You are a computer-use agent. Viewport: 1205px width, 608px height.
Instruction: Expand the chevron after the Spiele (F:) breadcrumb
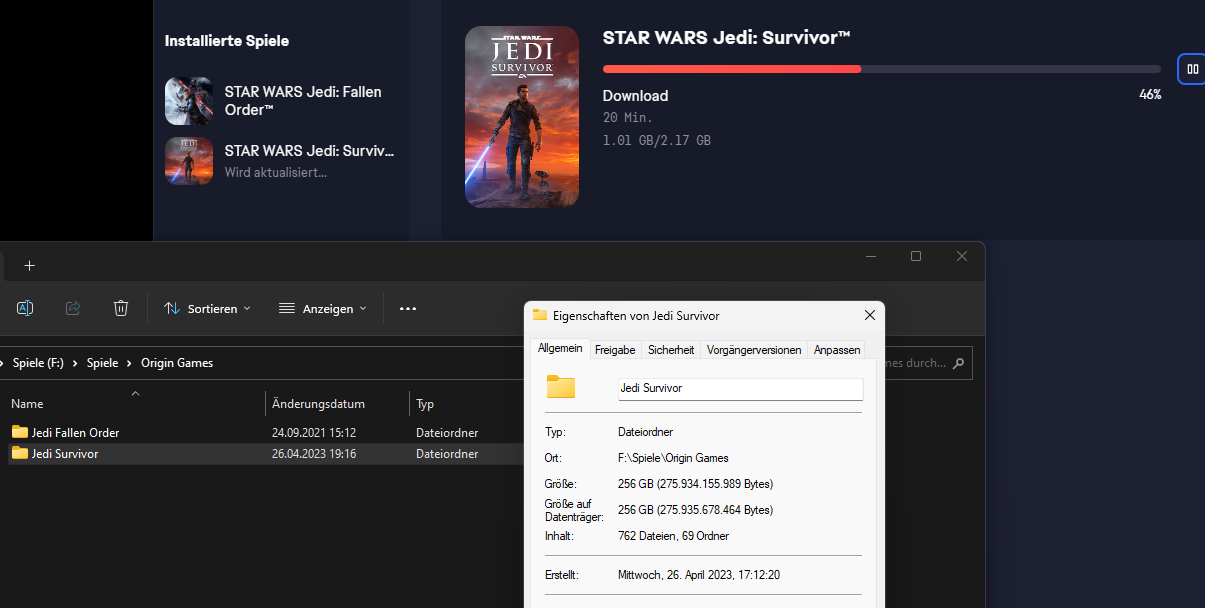click(75, 363)
